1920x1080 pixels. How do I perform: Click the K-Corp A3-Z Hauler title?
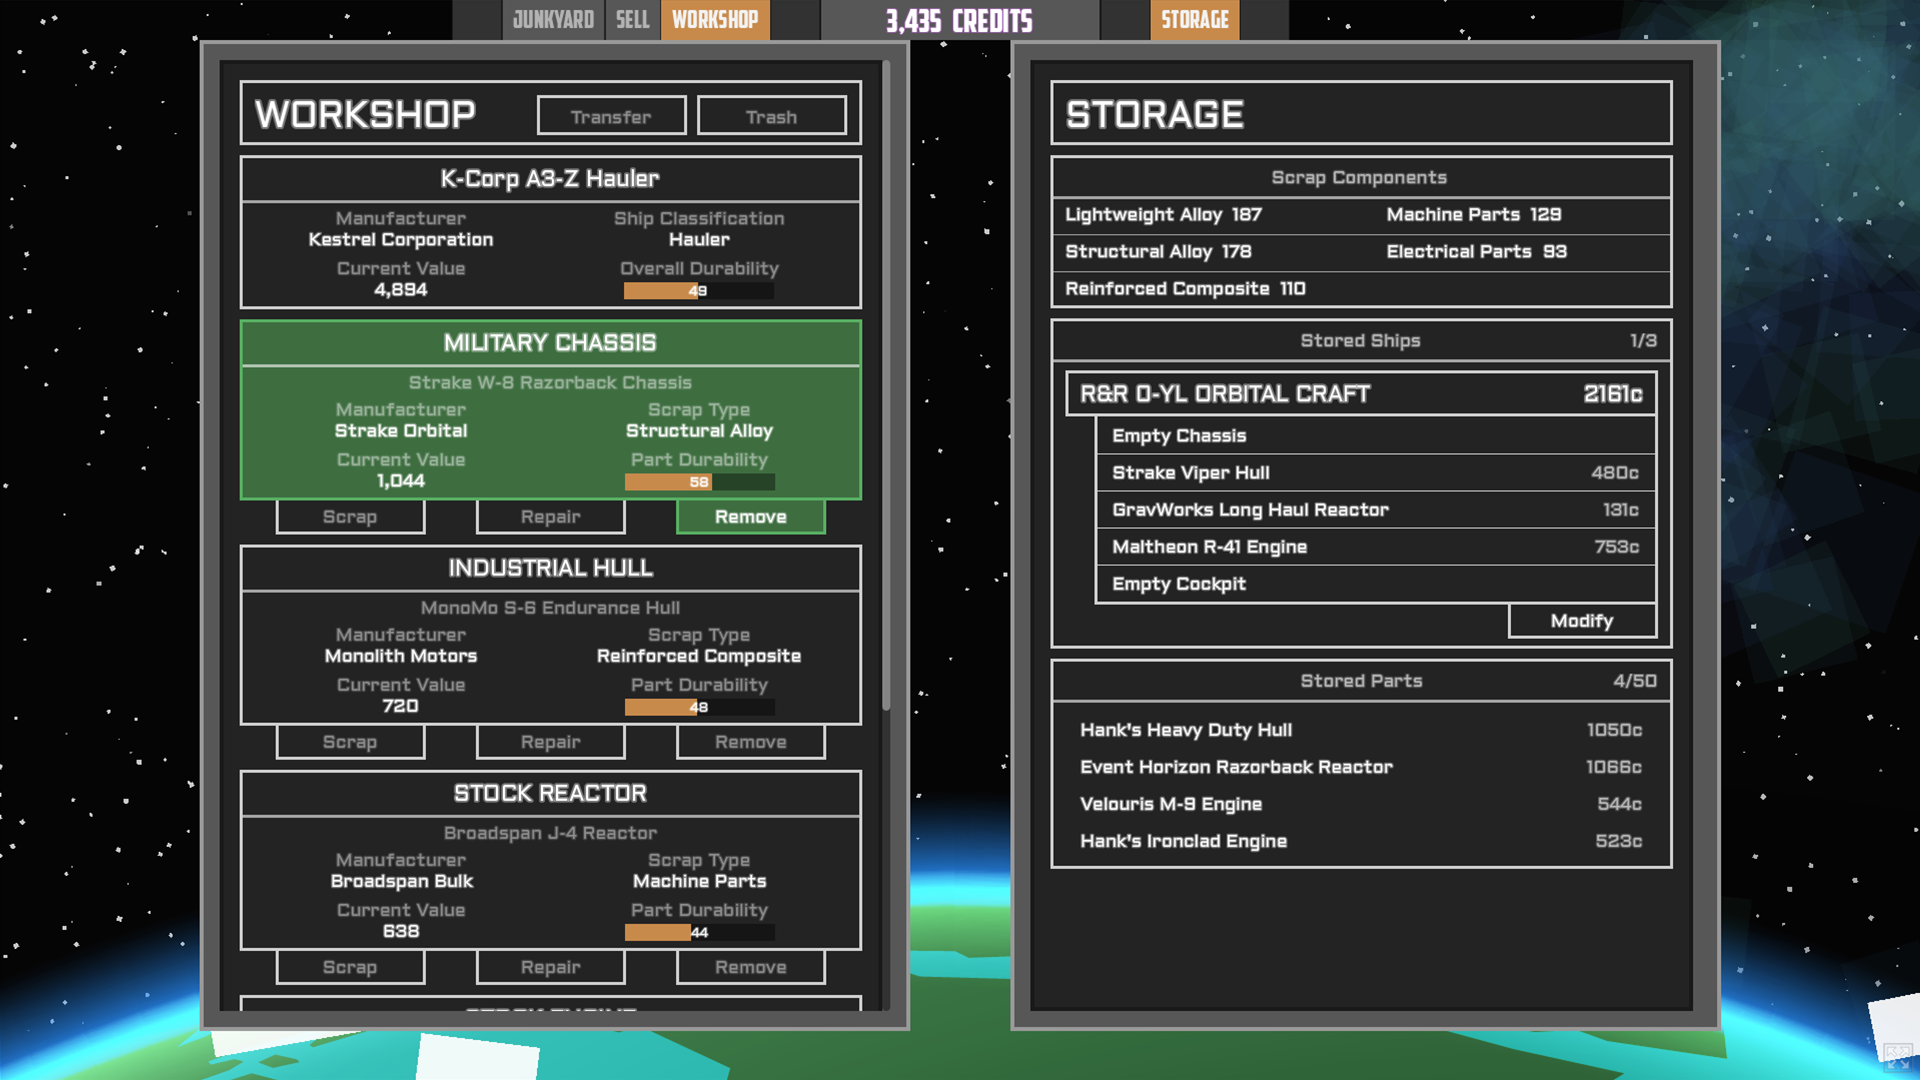pos(550,179)
